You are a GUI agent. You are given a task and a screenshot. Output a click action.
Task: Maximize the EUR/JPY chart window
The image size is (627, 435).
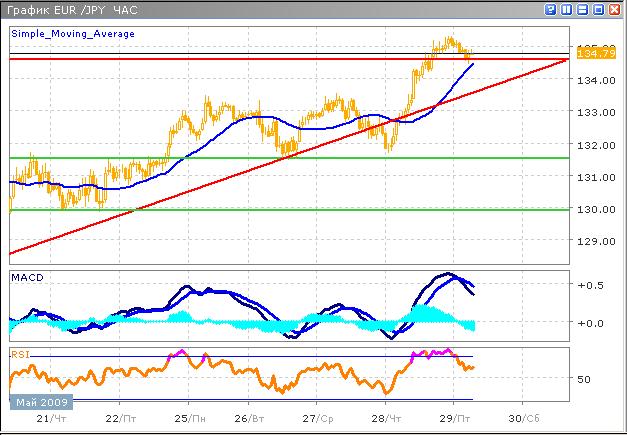(599, 9)
